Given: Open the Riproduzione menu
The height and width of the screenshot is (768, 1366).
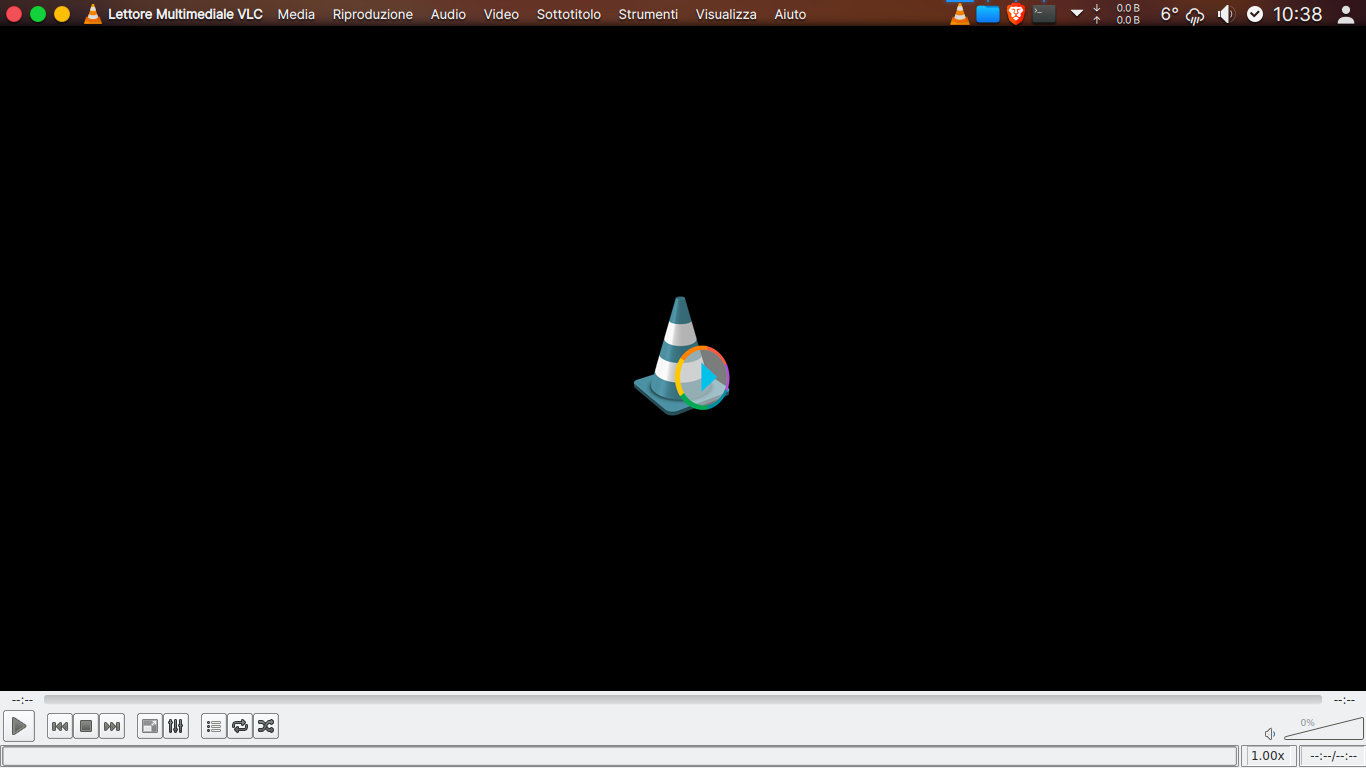Looking at the screenshot, I should click(x=373, y=14).
